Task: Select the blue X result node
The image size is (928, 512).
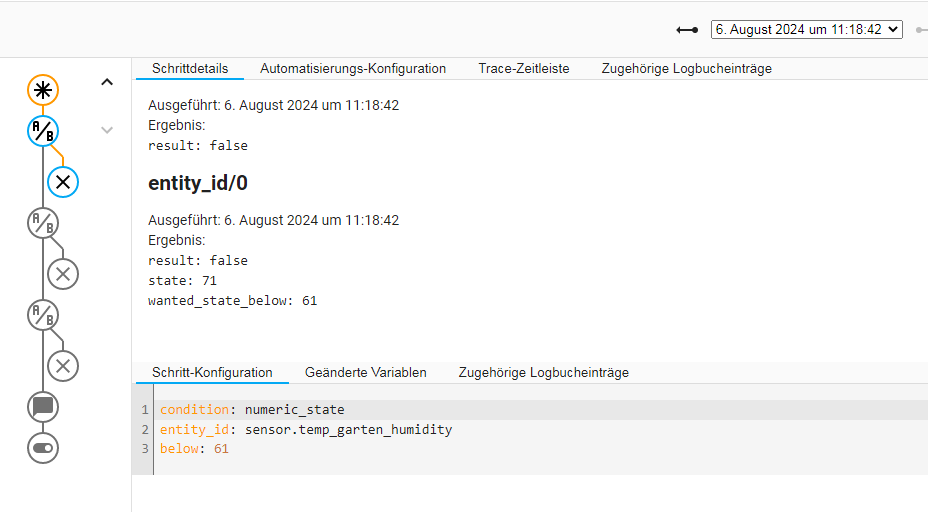Action: pos(63,182)
